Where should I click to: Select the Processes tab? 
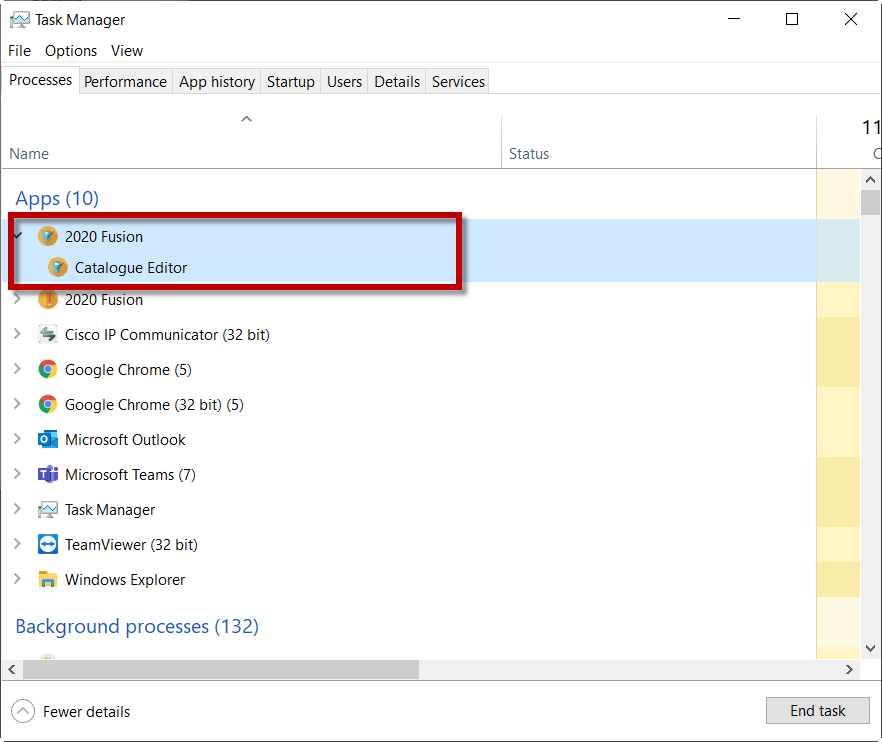[x=40, y=80]
